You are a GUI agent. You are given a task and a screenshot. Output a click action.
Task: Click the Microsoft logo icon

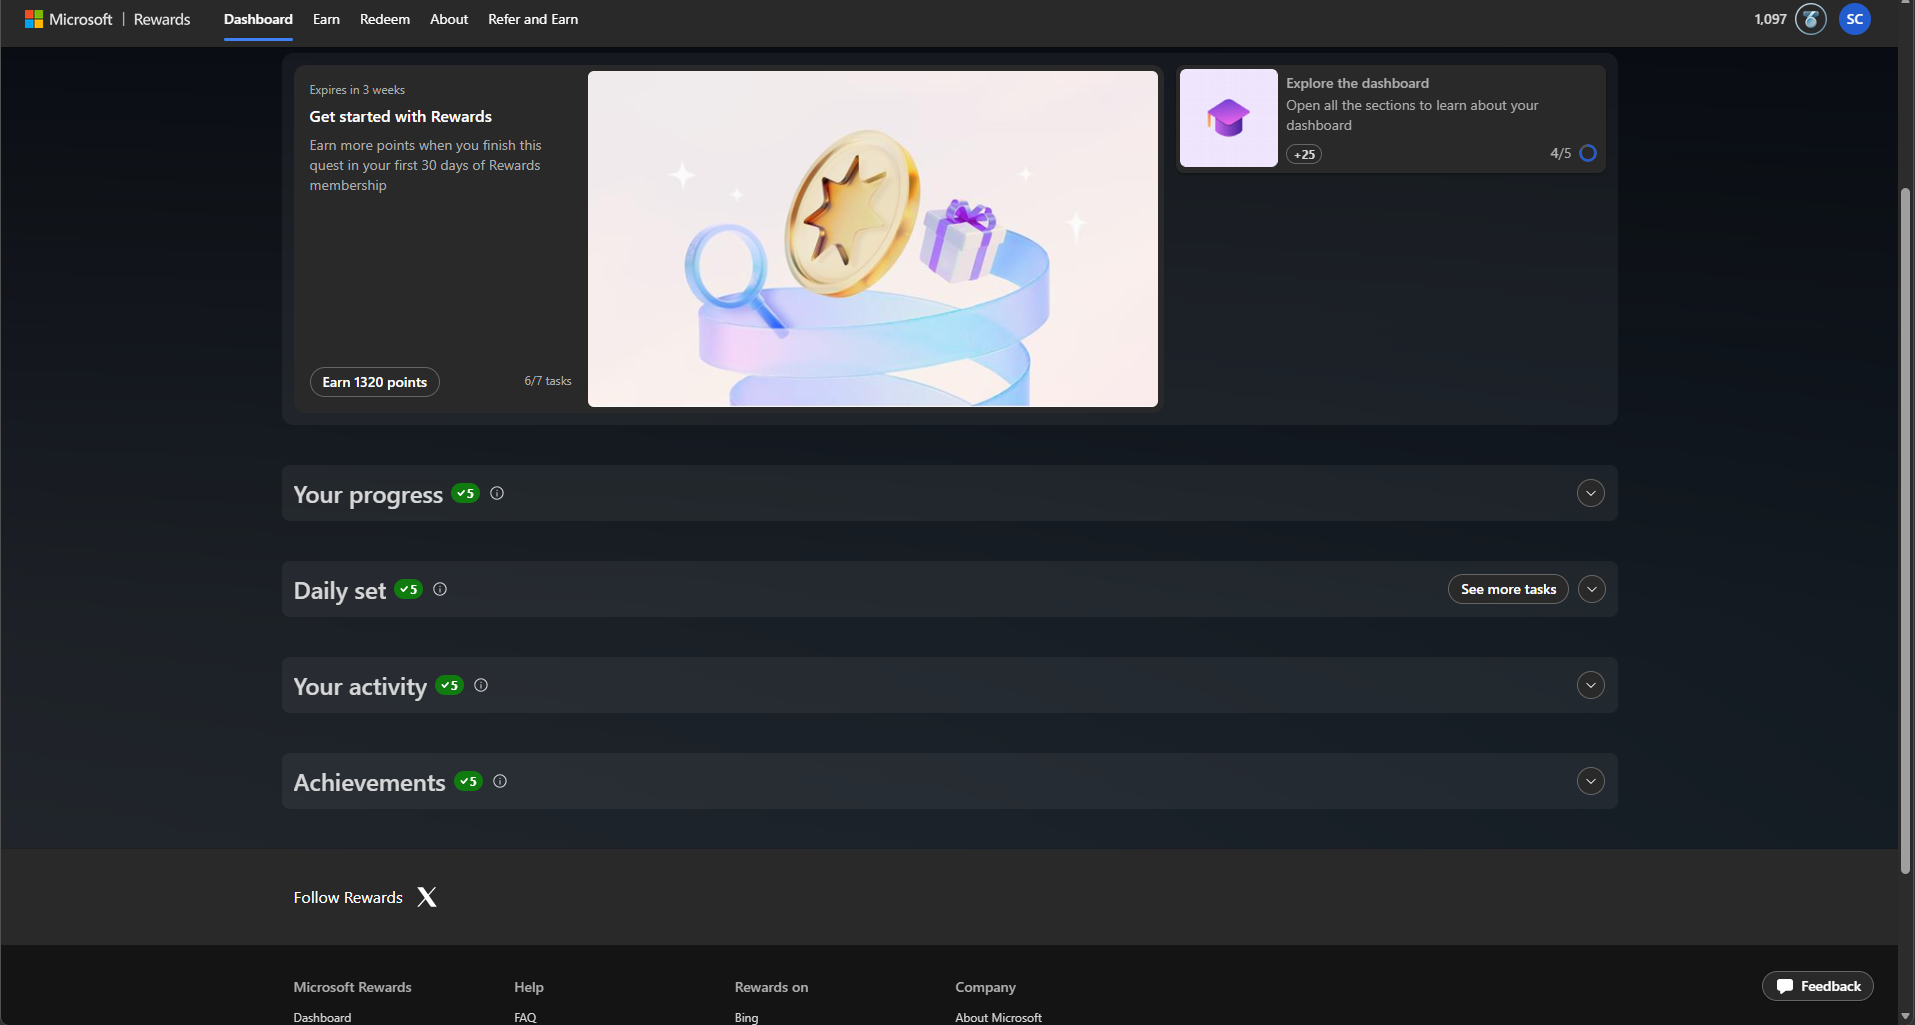(34, 19)
